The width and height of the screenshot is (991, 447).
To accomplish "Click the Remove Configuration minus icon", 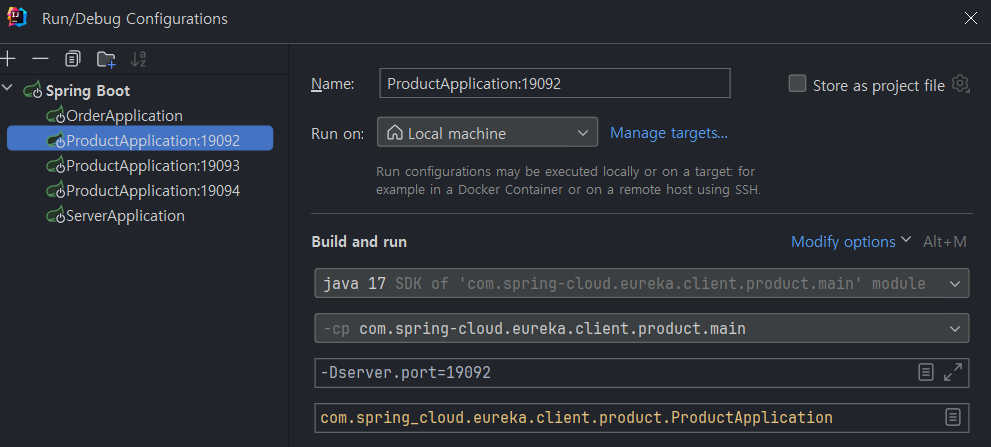I will click(x=40, y=58).
